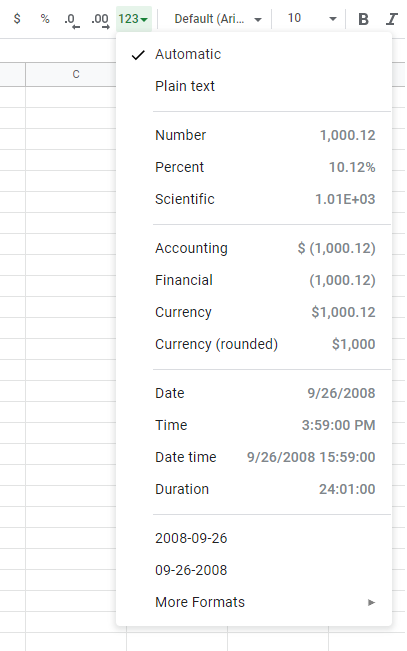Select column C header
This screenshot has height=651, width=407.
71,74
